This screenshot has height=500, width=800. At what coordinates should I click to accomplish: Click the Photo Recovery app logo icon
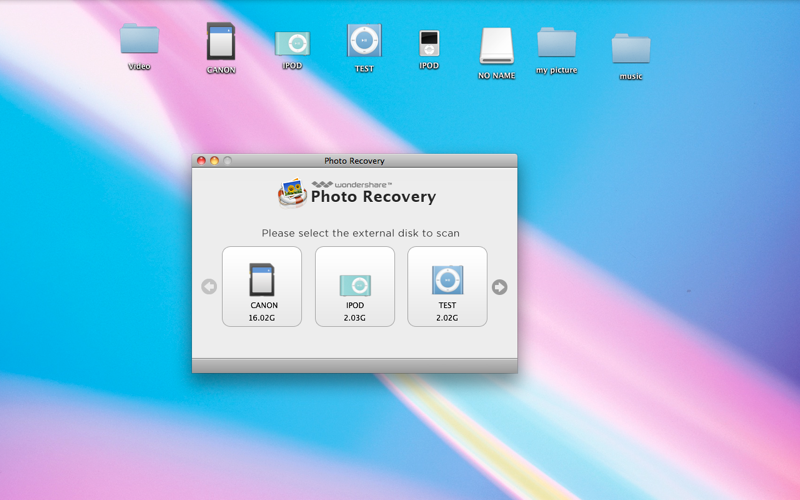coord(292,192)
